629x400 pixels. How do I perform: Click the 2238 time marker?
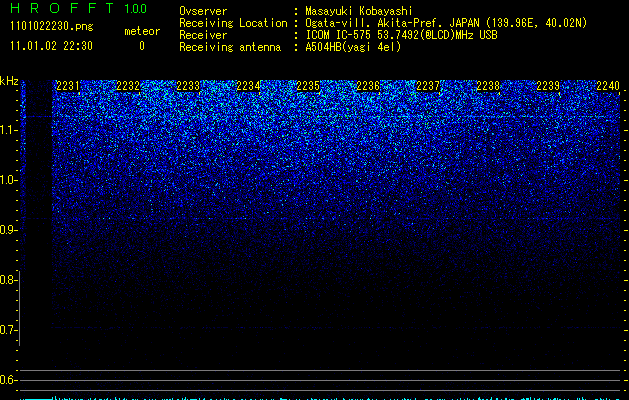pyautogui.click(x=488, y=86)
